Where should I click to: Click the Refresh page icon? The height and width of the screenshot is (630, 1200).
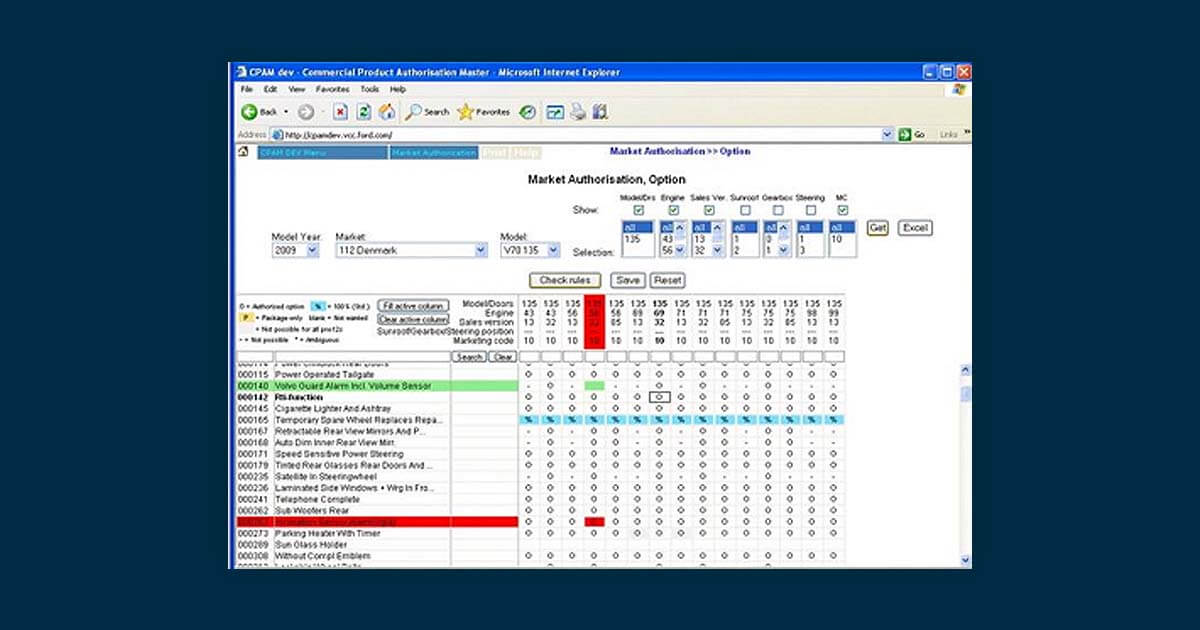click(x=364, y=112)
